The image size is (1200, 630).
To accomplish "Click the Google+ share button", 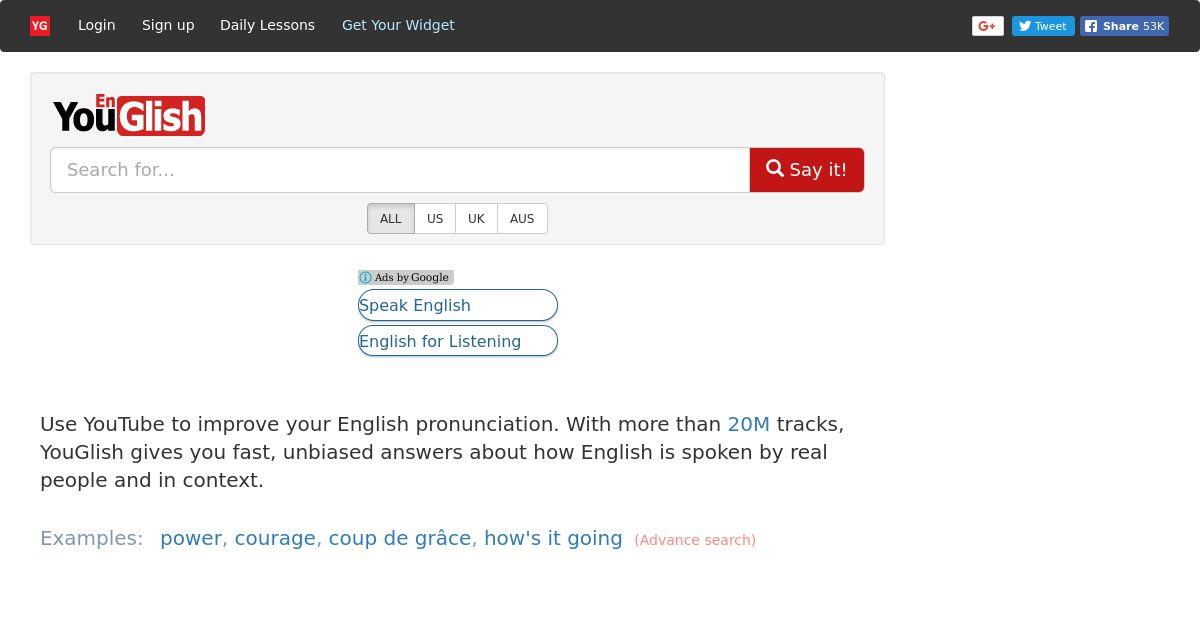I will pyautogui.click(x=988, y=26).
